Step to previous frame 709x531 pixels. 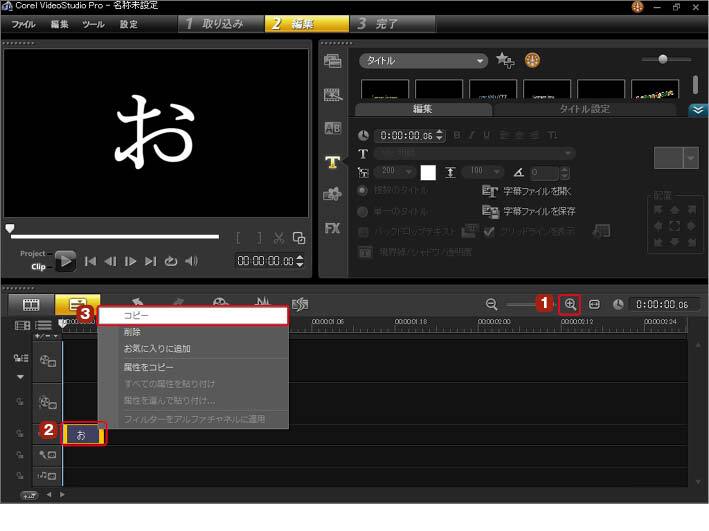tap(110, 261)
